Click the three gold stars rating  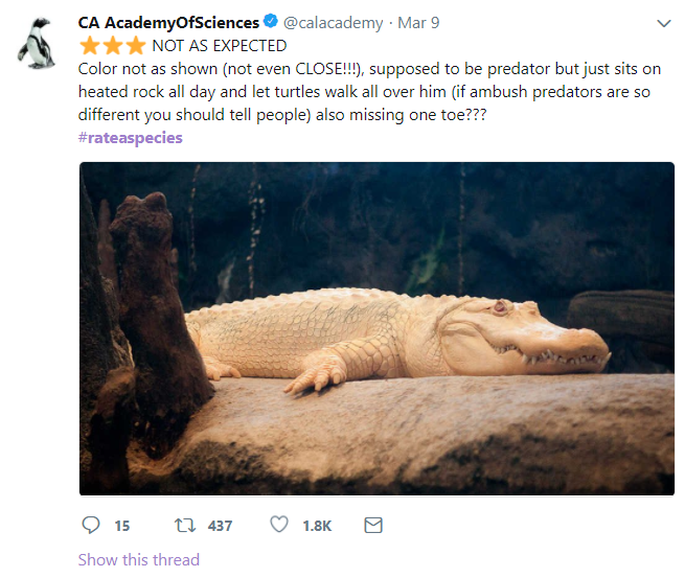(113, 45)
